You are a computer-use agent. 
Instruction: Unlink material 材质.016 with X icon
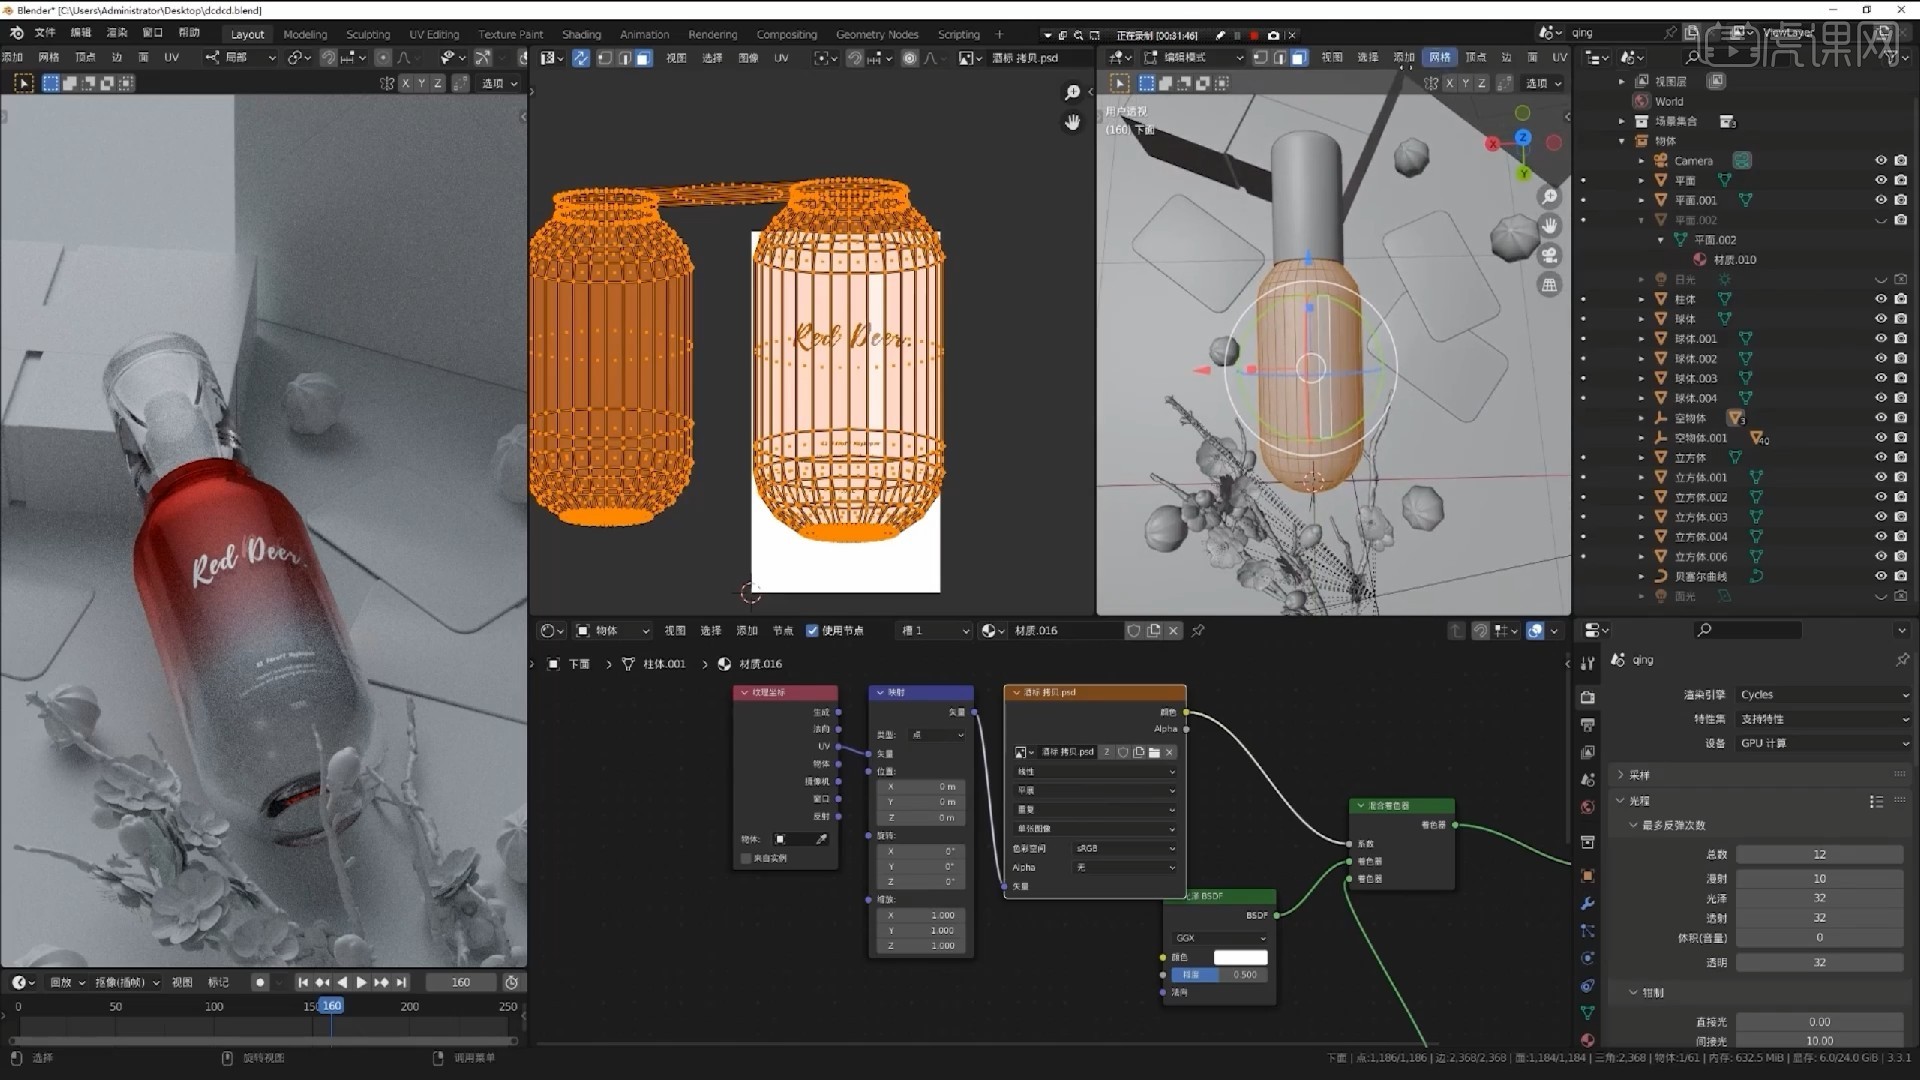1173,631
